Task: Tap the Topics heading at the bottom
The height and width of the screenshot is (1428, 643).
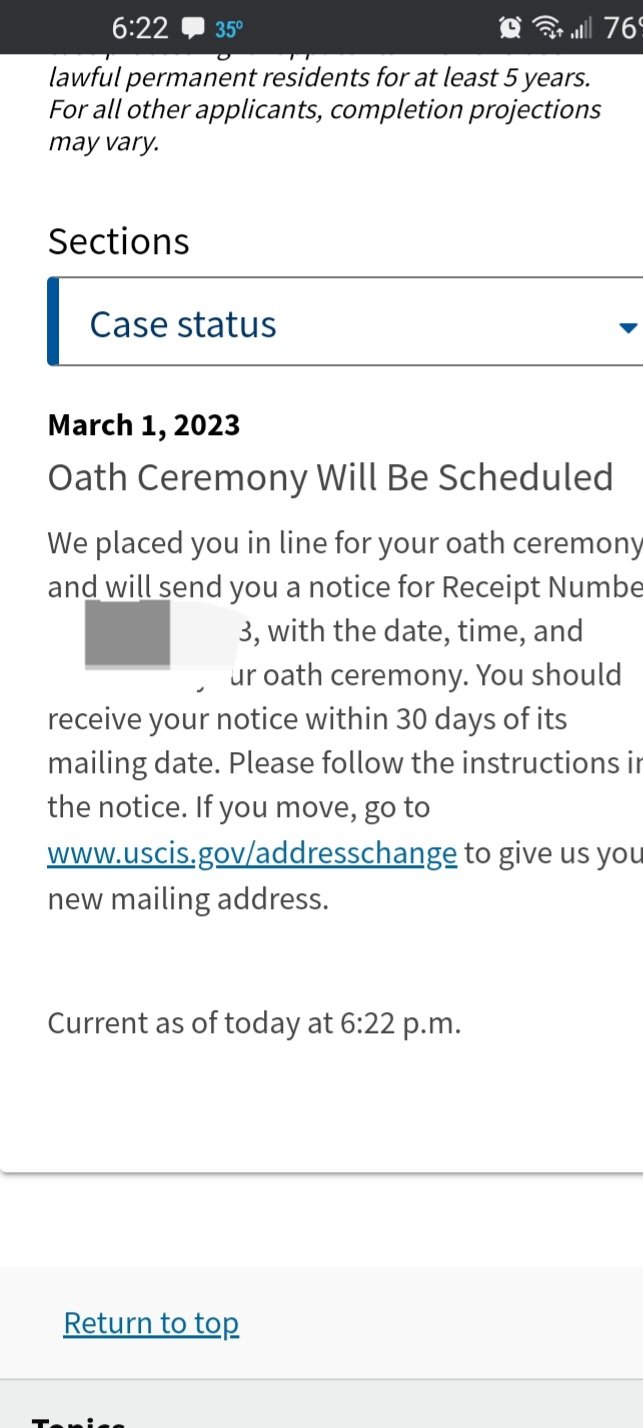Action: 78,1420
